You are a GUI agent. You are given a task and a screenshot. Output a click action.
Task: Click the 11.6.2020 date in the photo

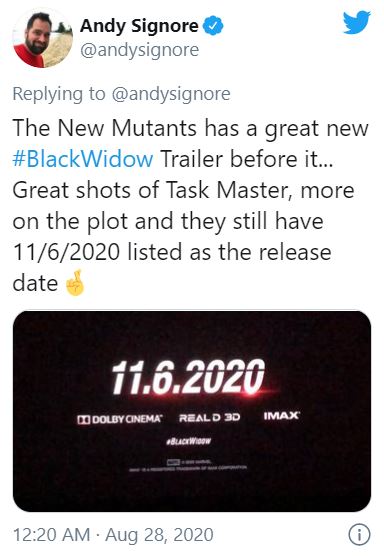tap(188, 377)
